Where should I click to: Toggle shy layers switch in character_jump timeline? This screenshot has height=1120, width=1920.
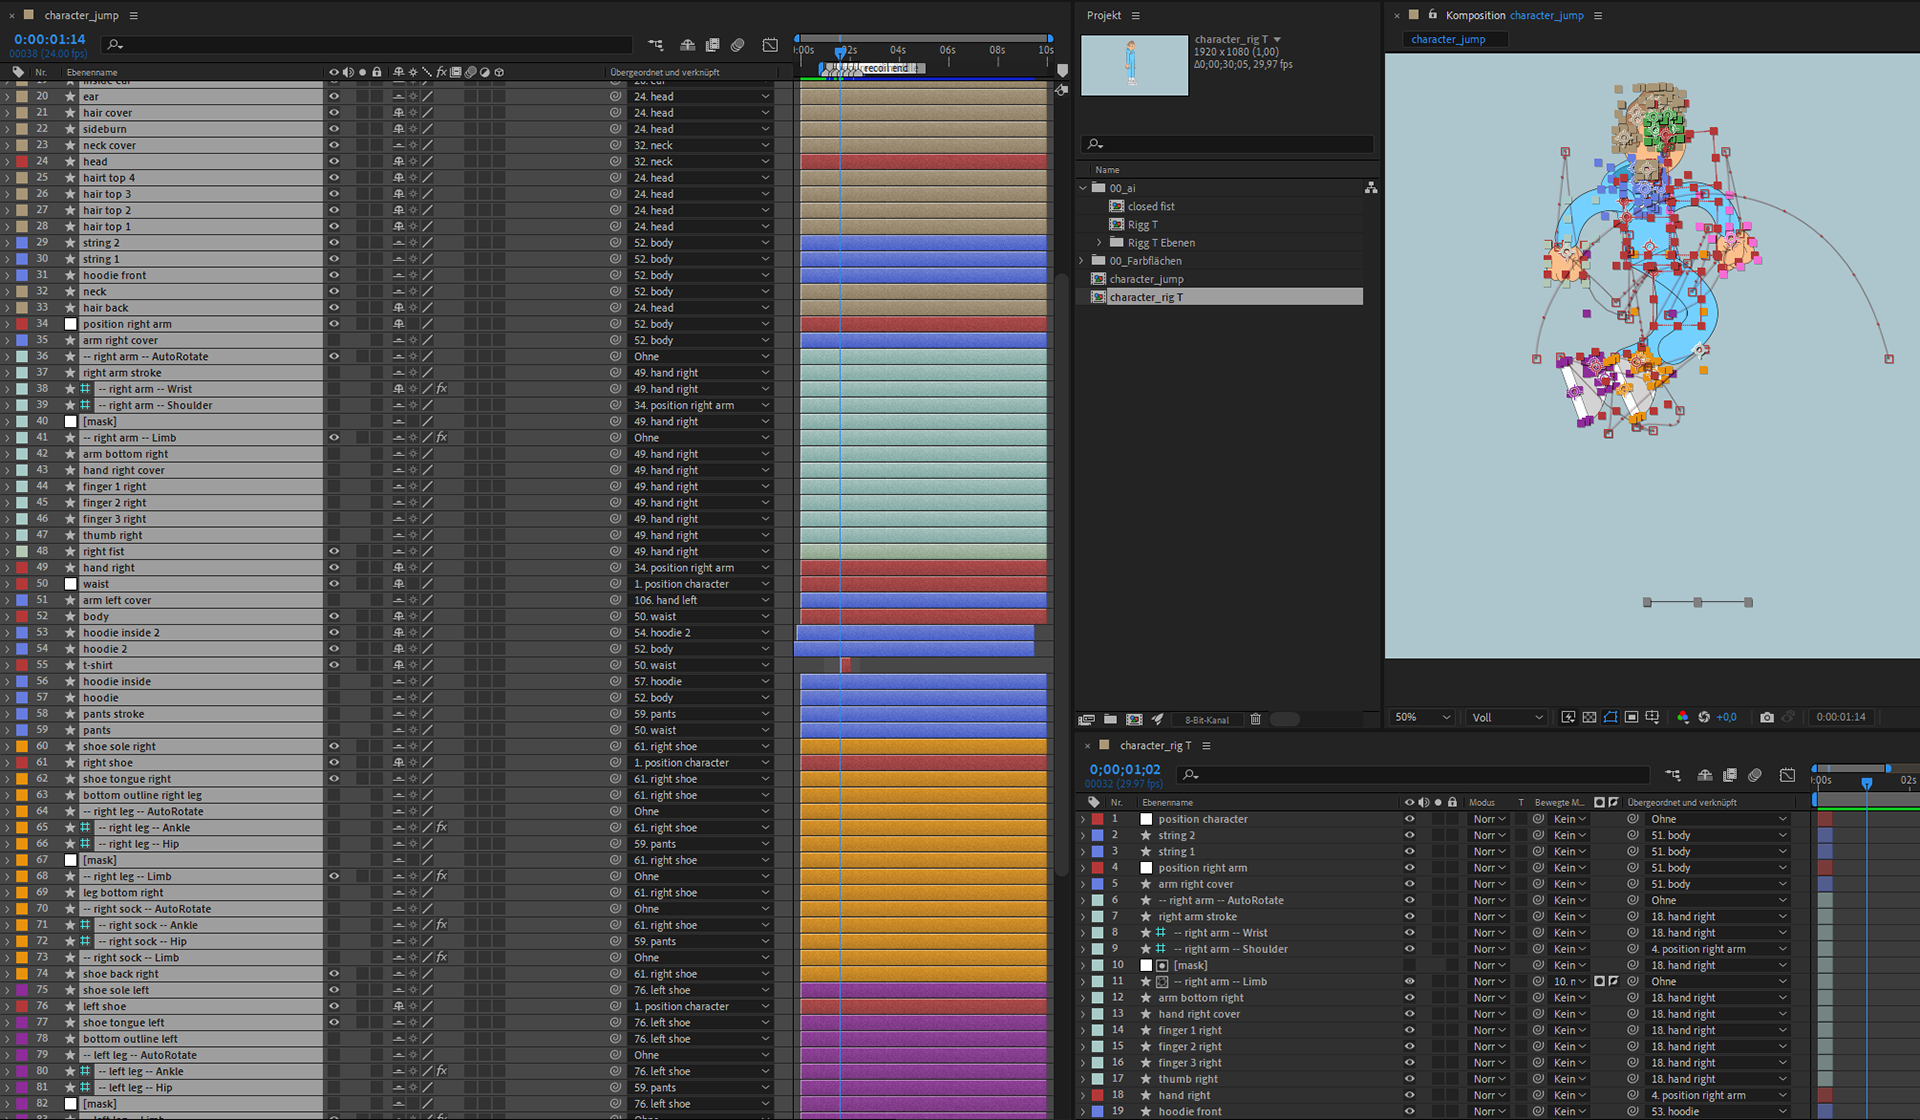click(x=688, y=45)
